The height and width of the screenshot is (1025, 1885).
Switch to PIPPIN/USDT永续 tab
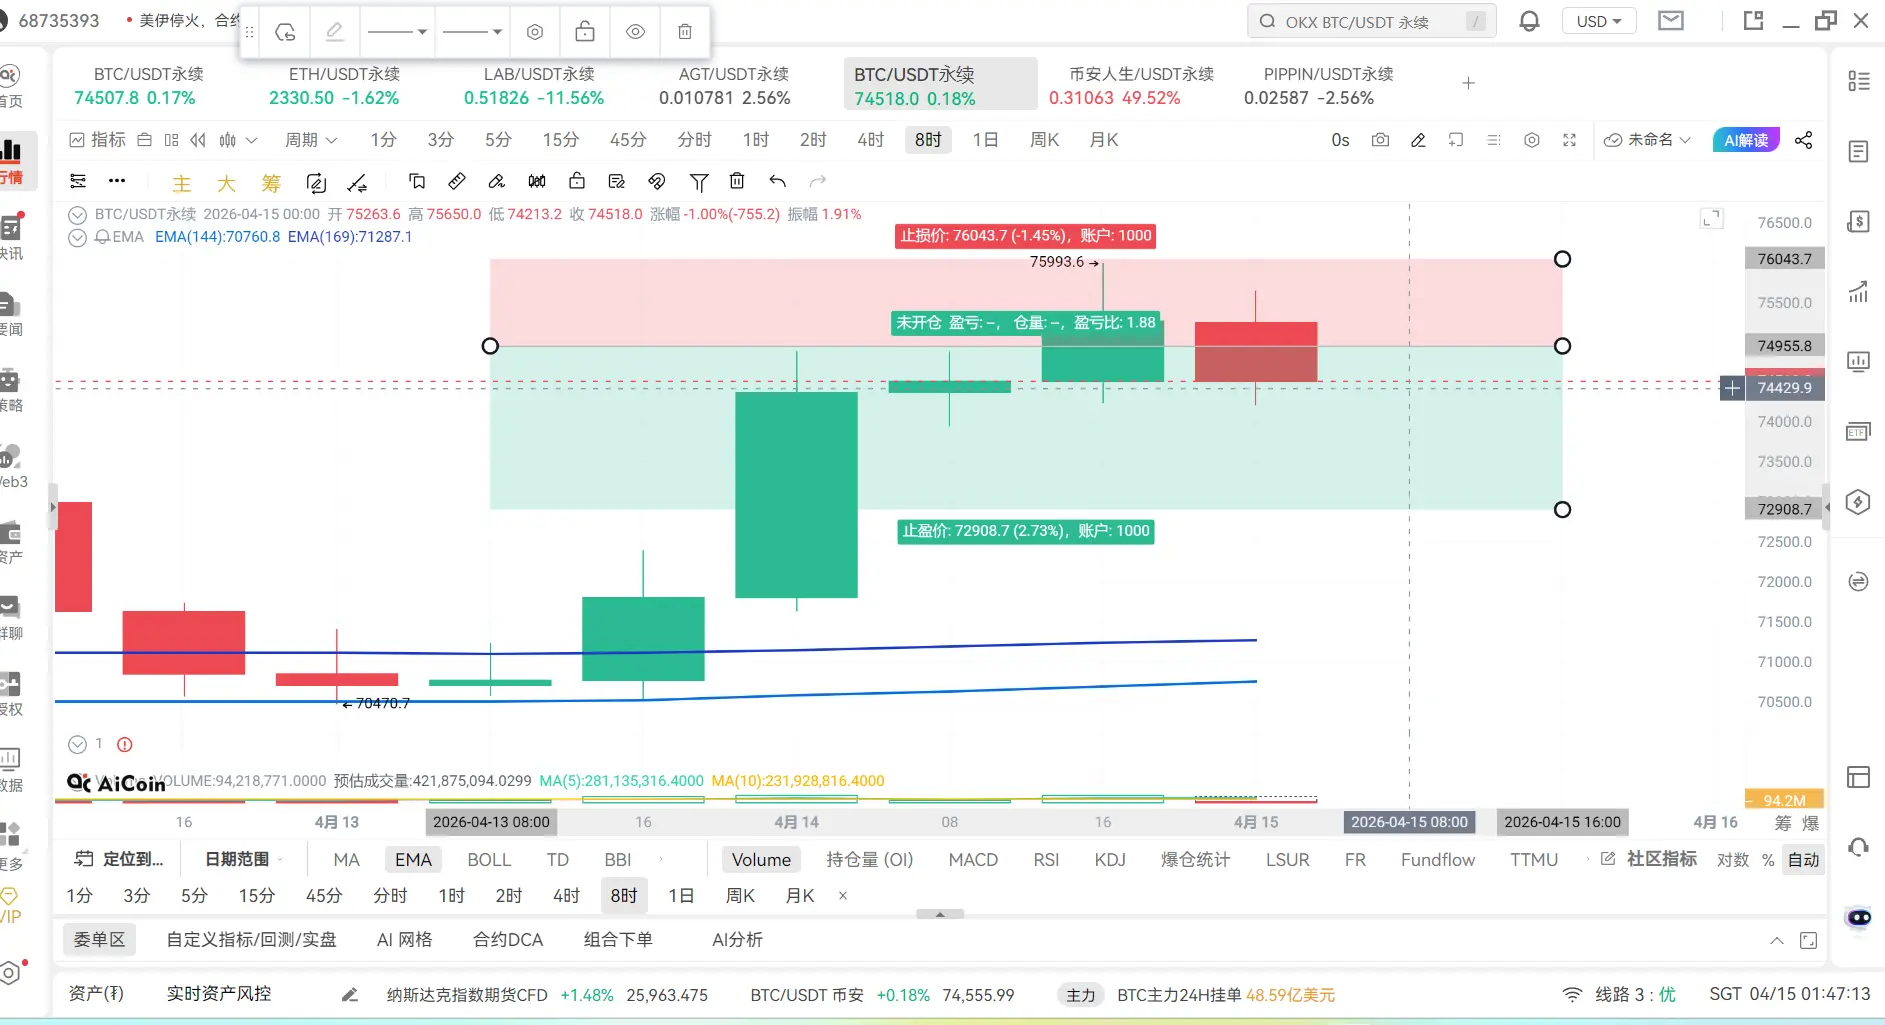(1328, 85)
